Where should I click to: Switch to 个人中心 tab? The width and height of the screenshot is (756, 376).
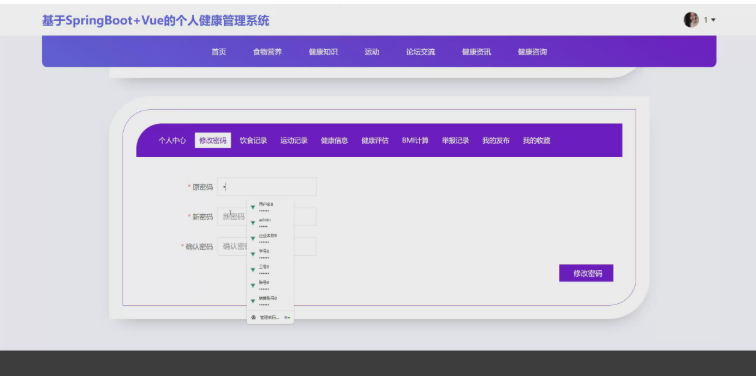pos(172,140)
